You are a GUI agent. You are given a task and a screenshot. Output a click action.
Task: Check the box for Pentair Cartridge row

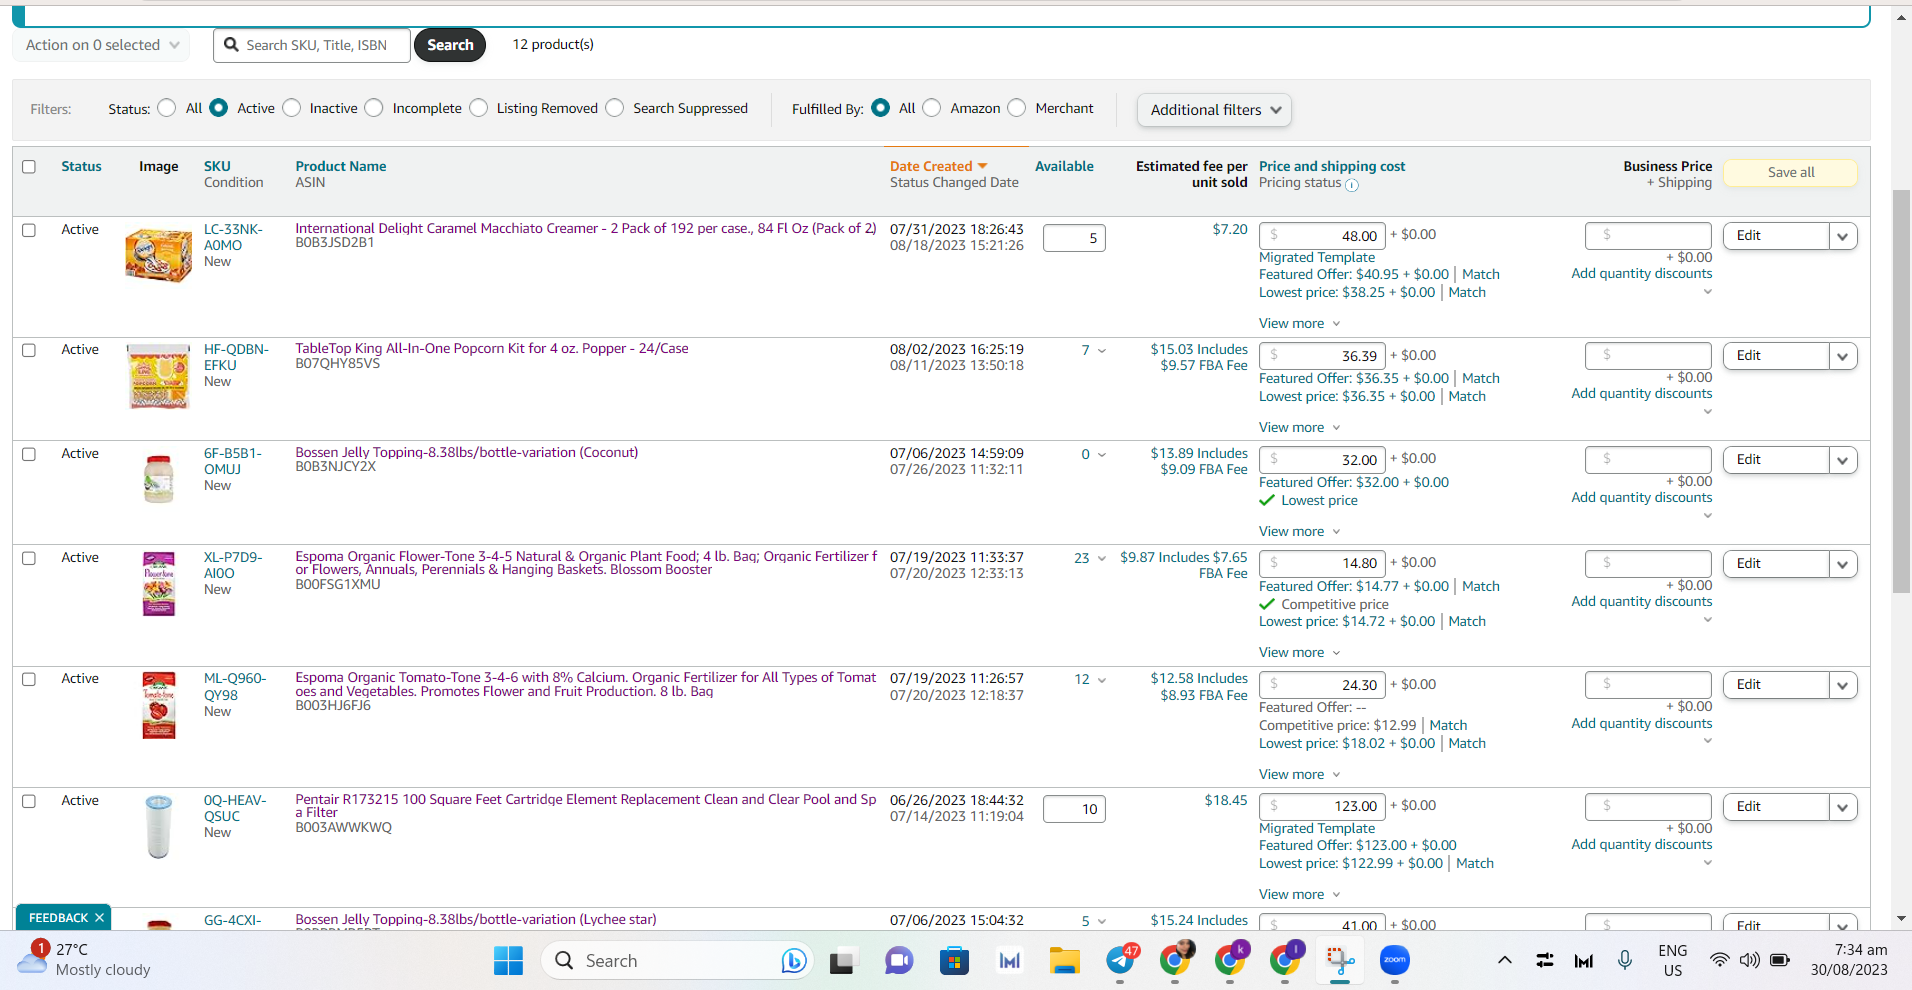click(x=29, y=801)
